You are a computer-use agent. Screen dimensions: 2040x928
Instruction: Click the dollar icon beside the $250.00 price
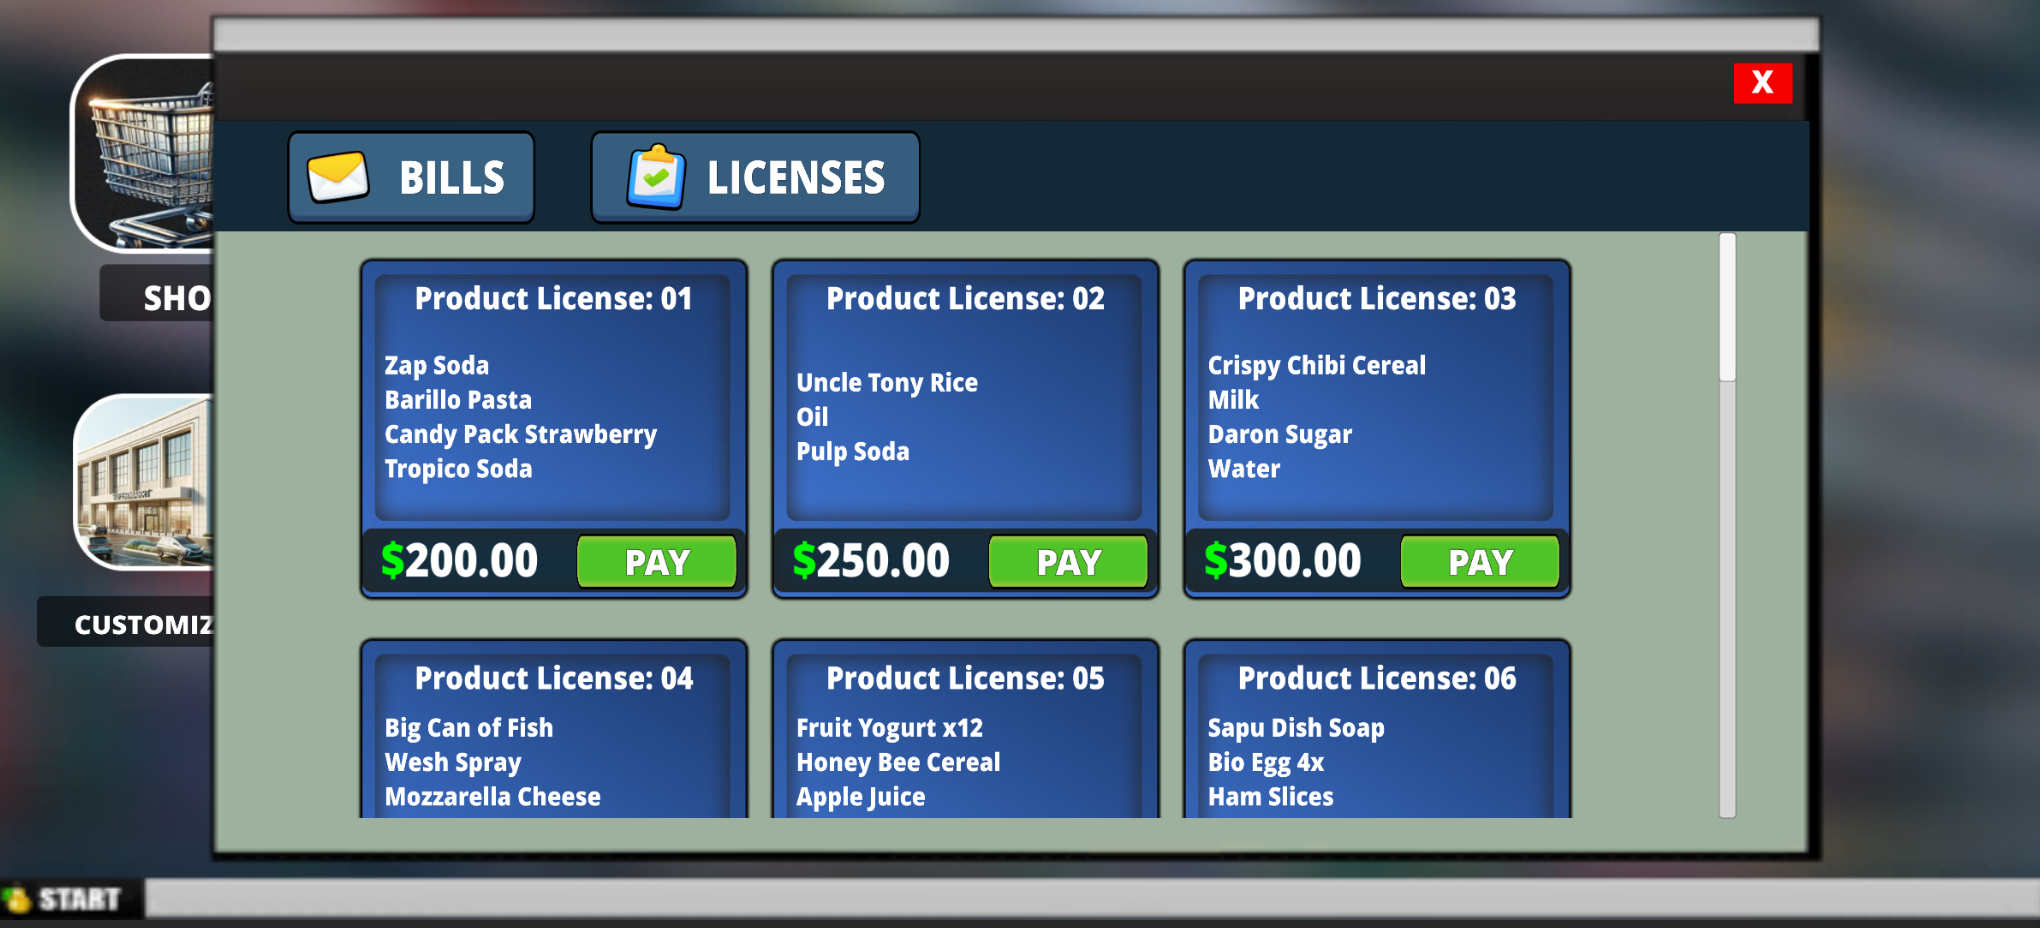click(x=803, y=560)
